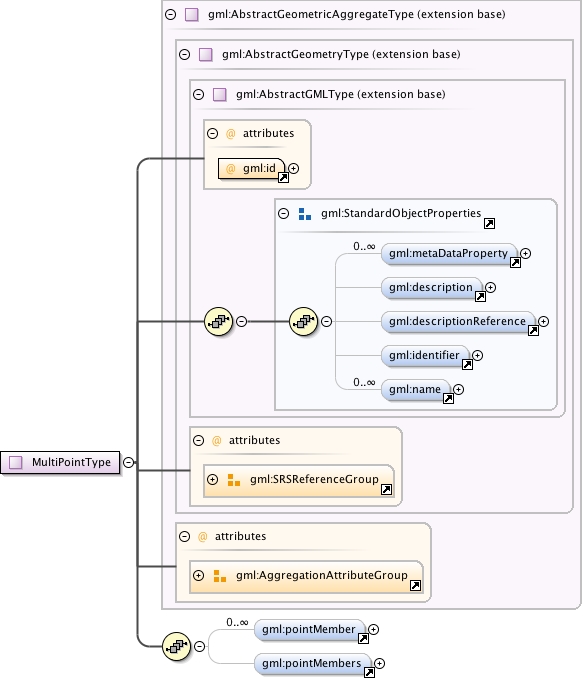Expand the gml:AggregationAttributeGroup node

pyautogui.click(x=198, y=576)
